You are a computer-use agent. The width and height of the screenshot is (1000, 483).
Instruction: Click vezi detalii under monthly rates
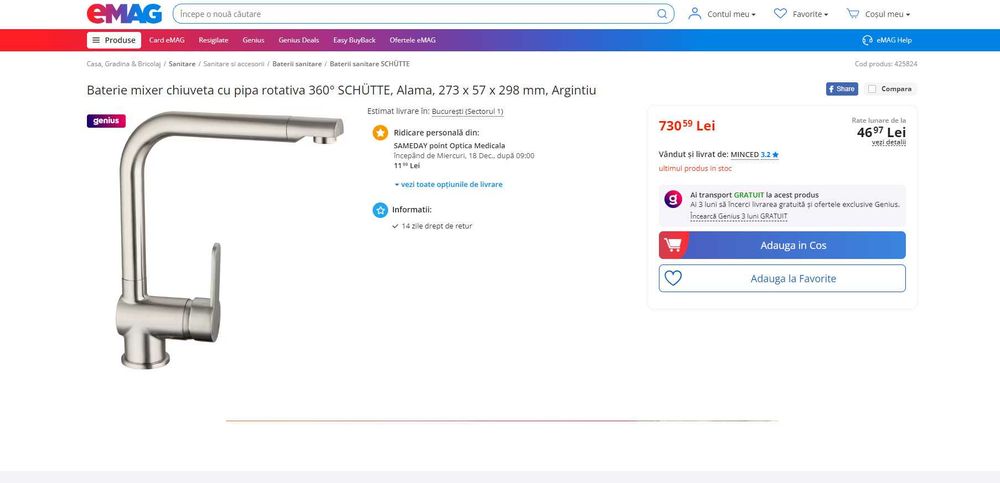pyautogui.click(x=888, y=142)
